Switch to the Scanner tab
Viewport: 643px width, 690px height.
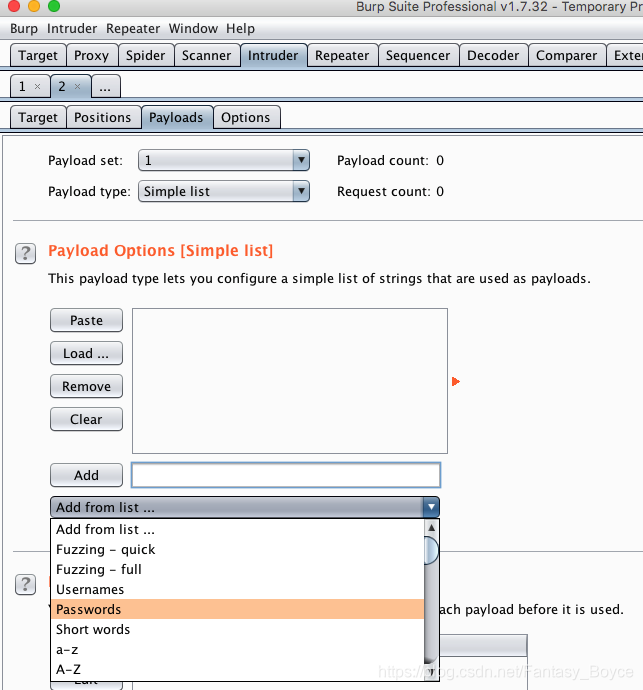206,55
